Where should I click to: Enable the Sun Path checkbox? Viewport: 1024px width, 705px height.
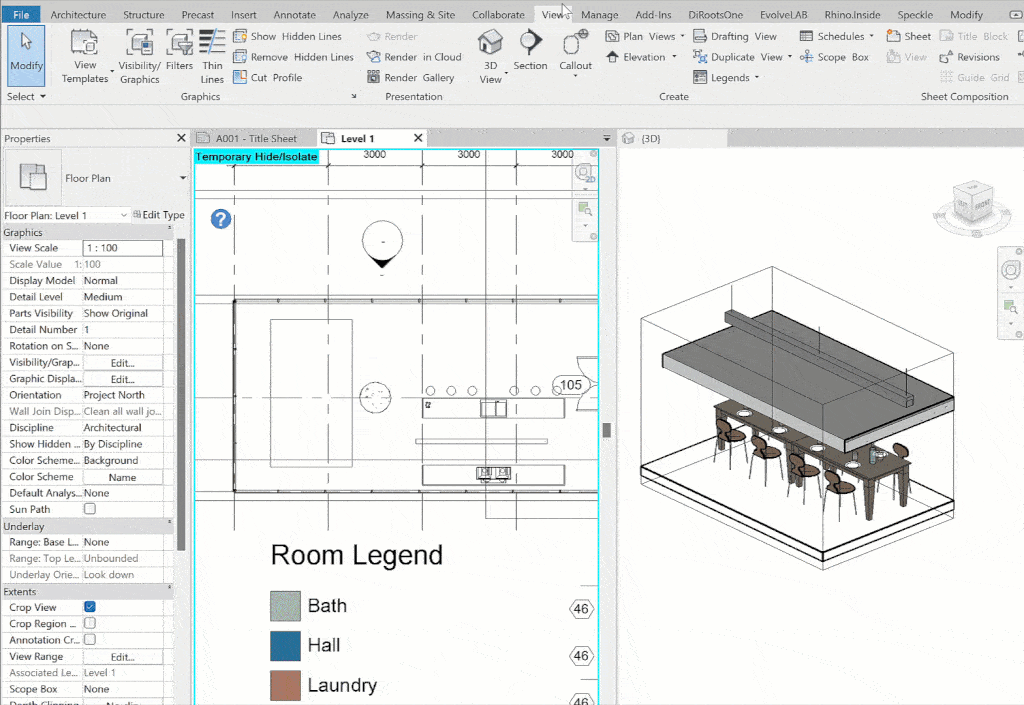[x=90, y=509]
